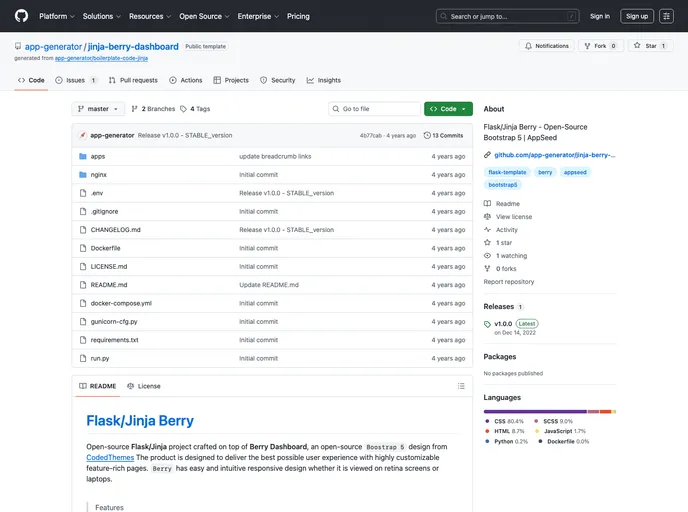This screenshot has height=512, width=688.
Task: Click the link icon beside the github.com URL
Action: pyautogui.click(x=487, y=155)
